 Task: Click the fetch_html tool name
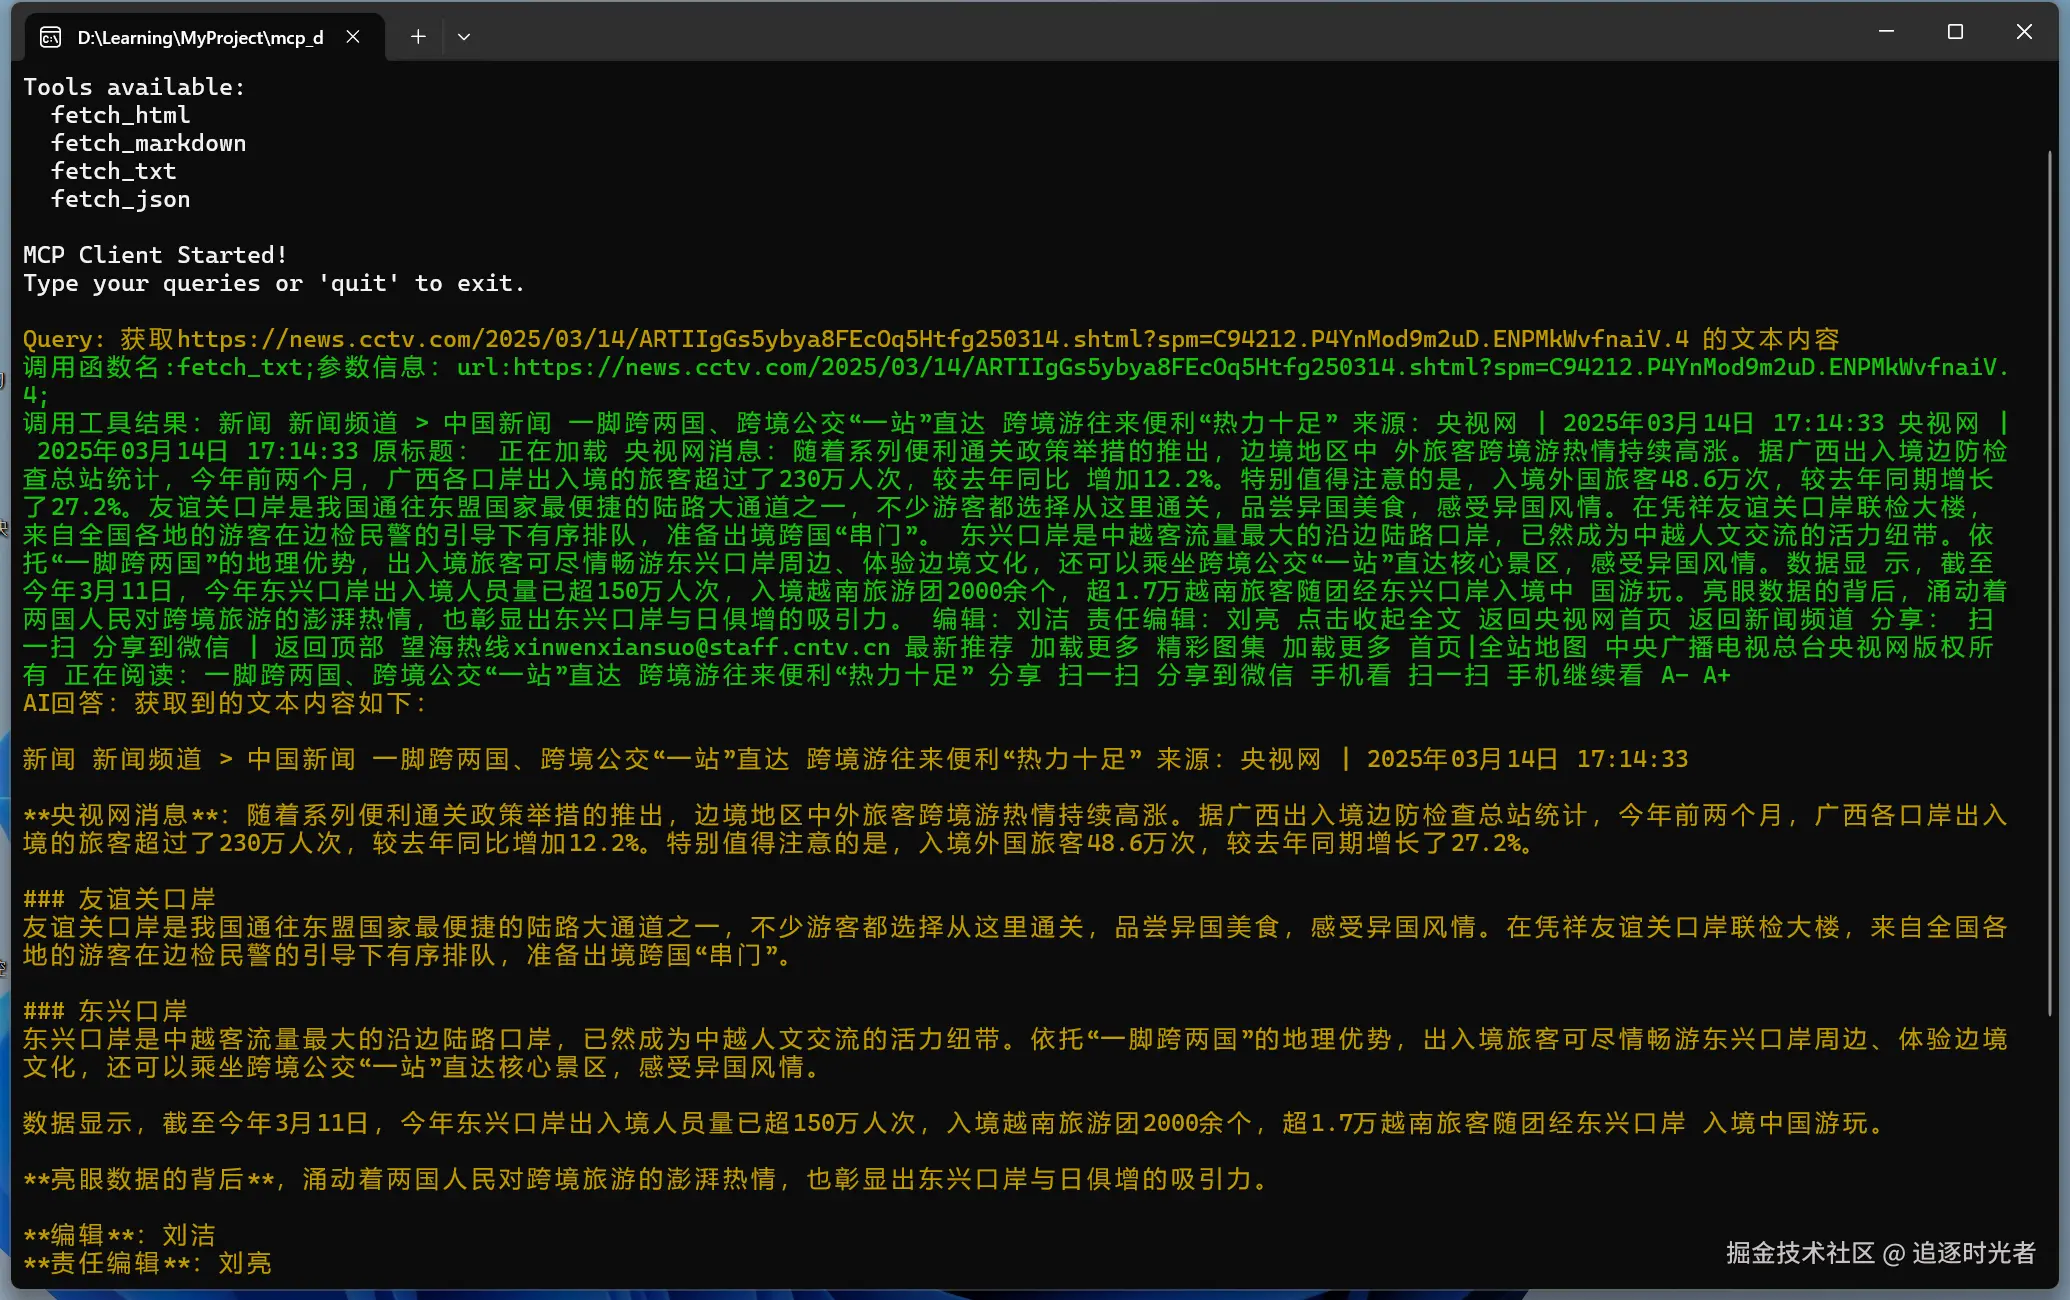[x=120, y=116]
